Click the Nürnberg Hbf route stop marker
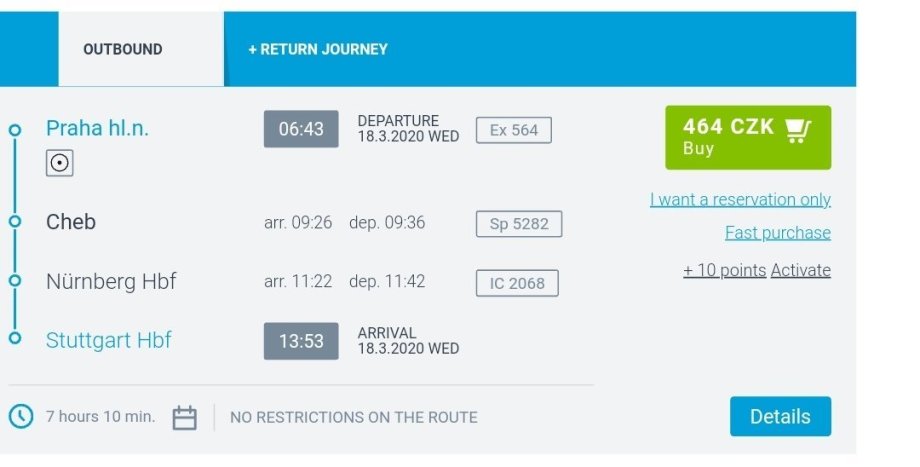The image size is (920, 467). tap(14, 281)
